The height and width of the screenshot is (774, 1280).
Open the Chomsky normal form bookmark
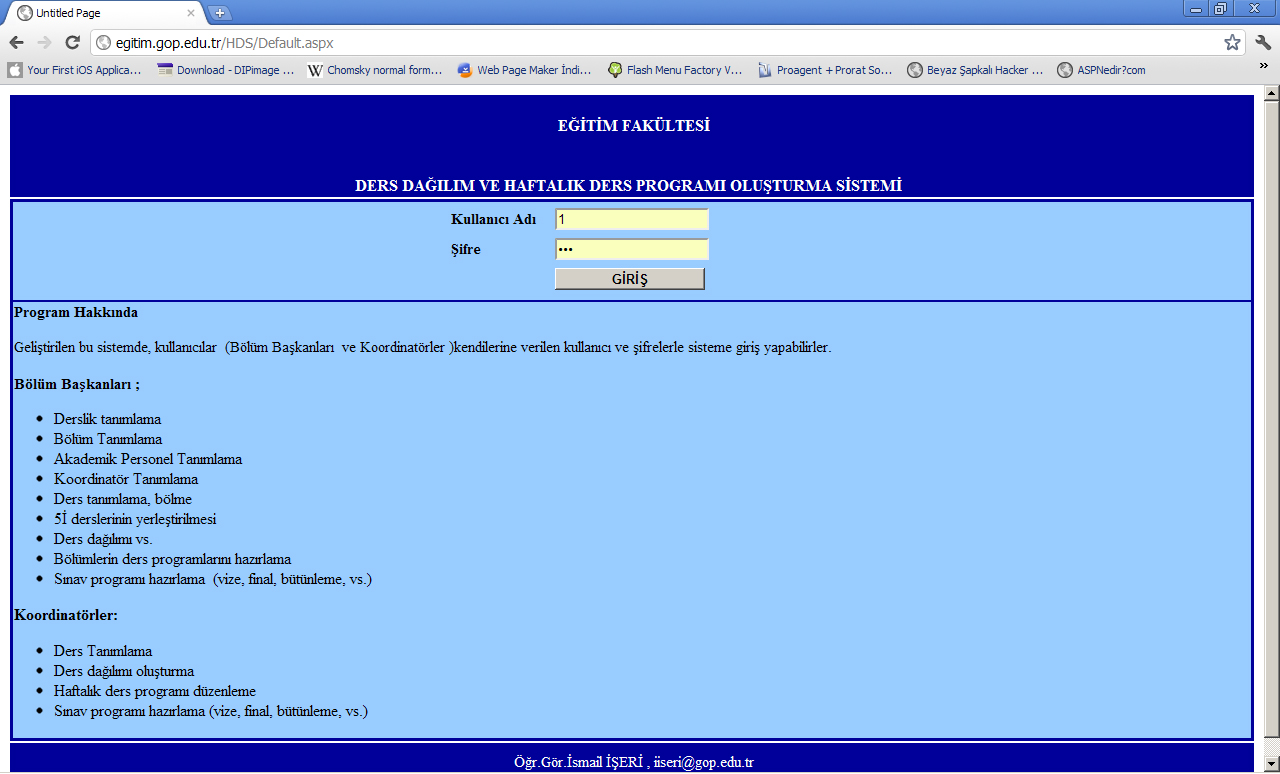[375, 70]
